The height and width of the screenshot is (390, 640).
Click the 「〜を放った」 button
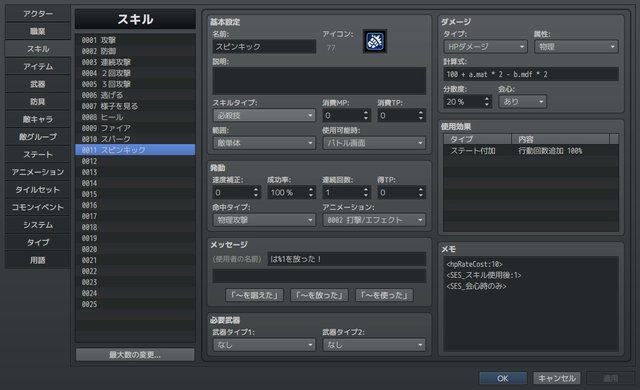(319, 295)
